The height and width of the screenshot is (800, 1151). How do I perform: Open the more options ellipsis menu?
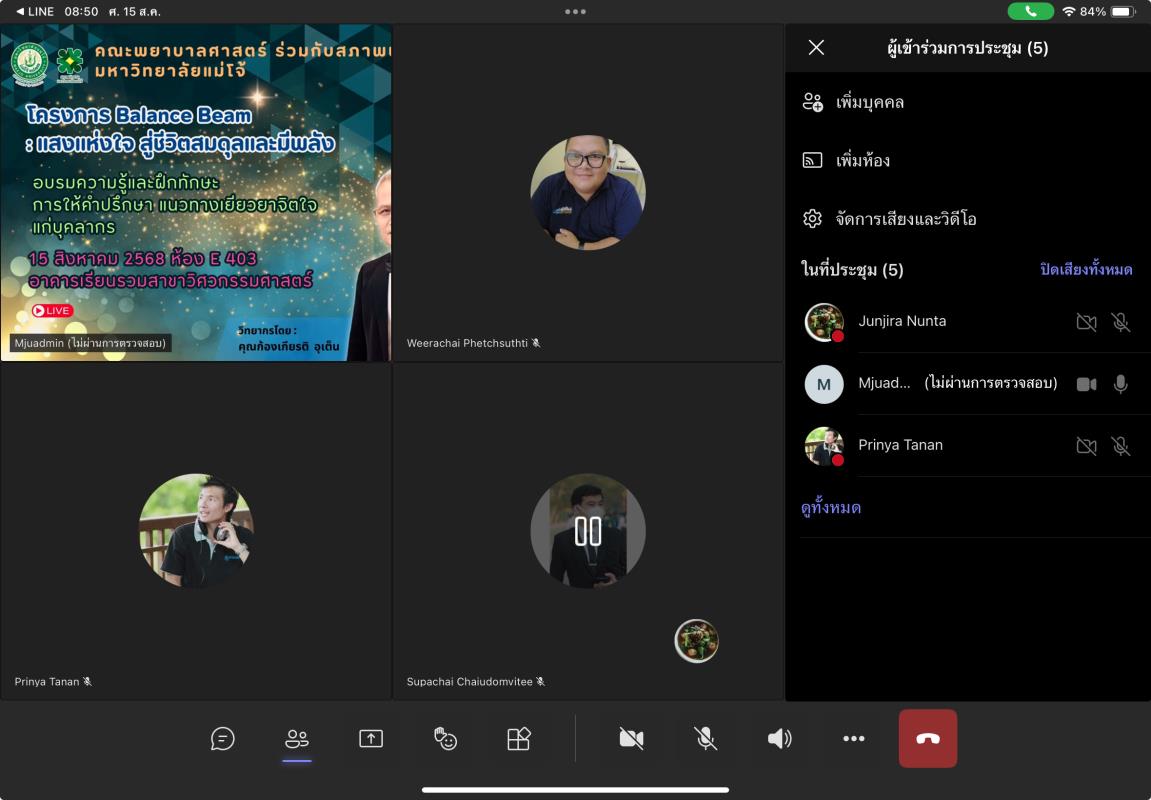click(853, 739)
